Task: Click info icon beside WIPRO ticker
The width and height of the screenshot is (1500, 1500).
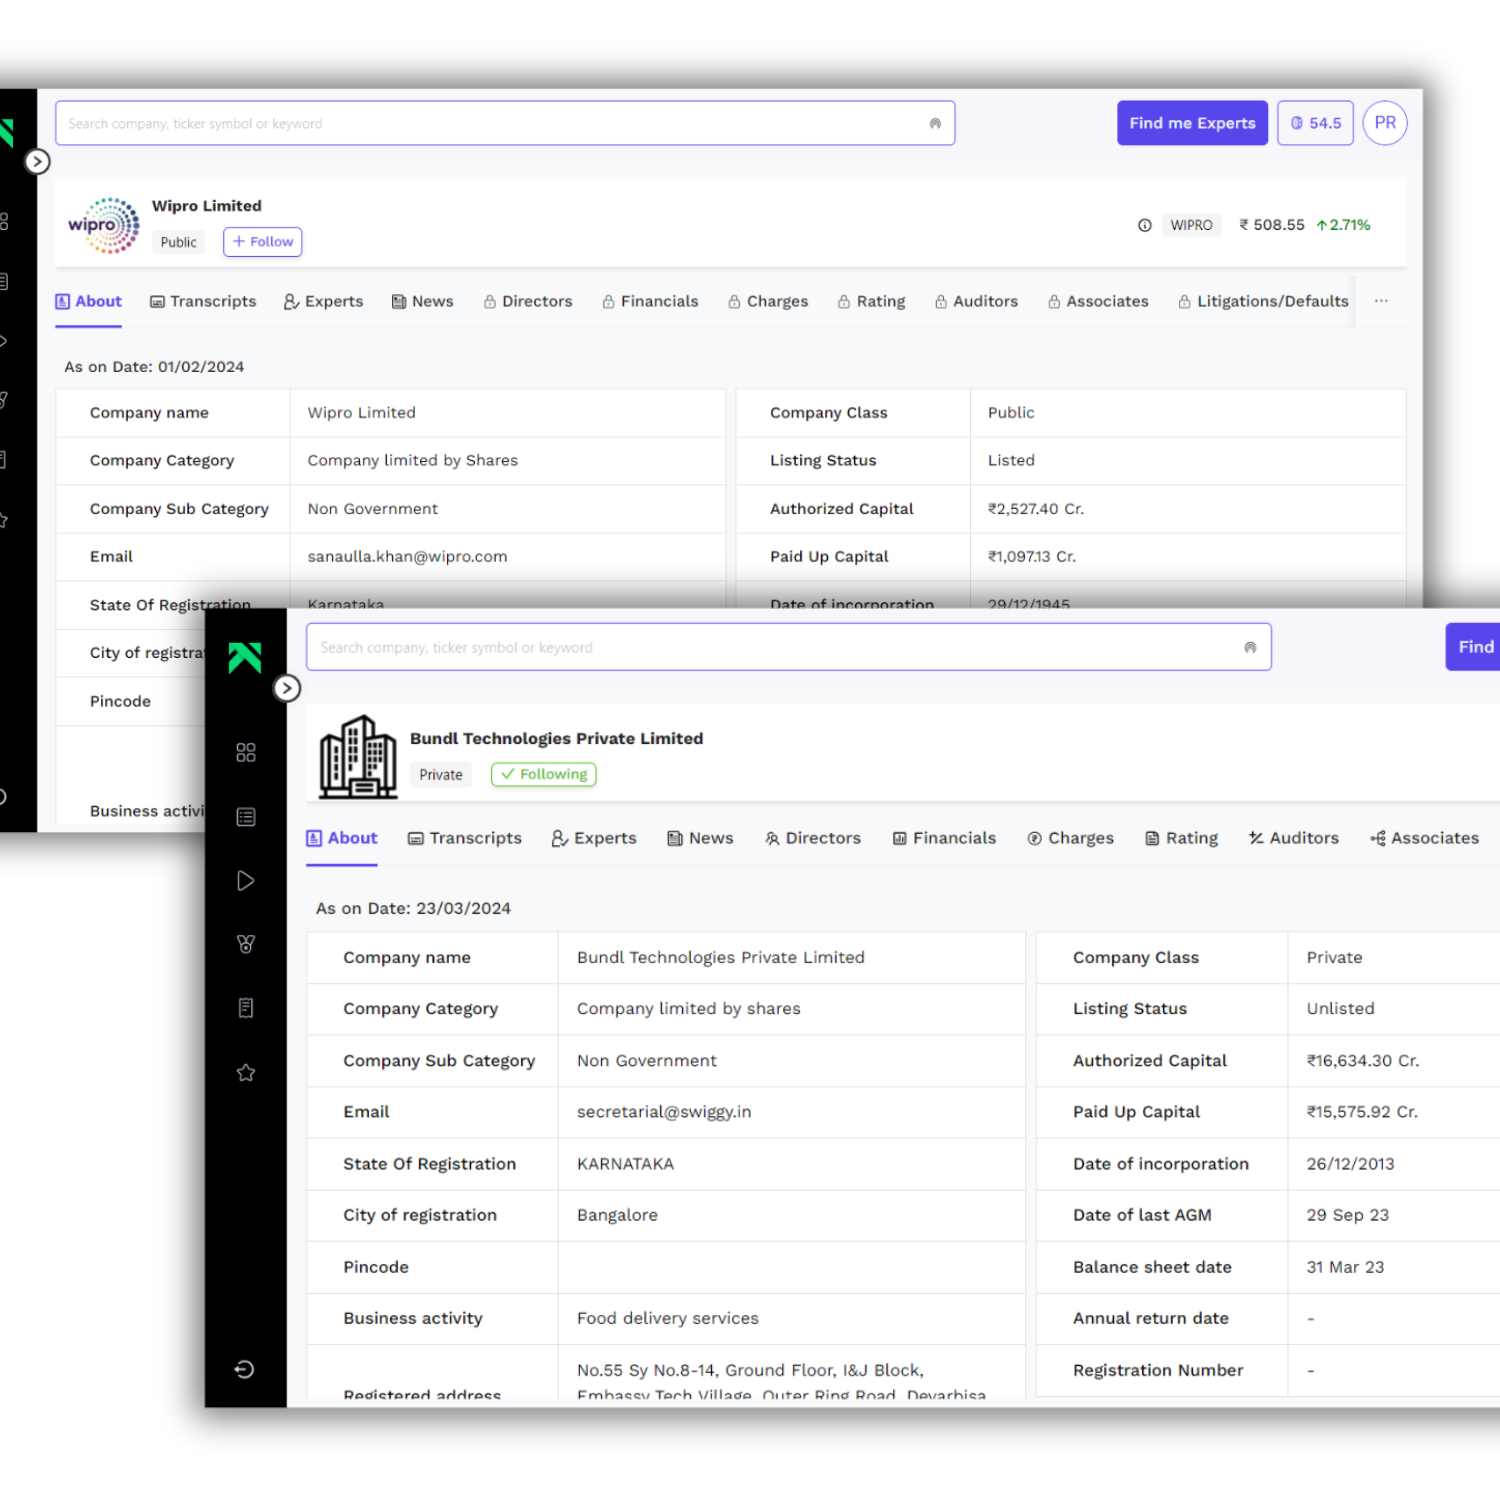Action: pyautogui.click(x=1145, y=225)
